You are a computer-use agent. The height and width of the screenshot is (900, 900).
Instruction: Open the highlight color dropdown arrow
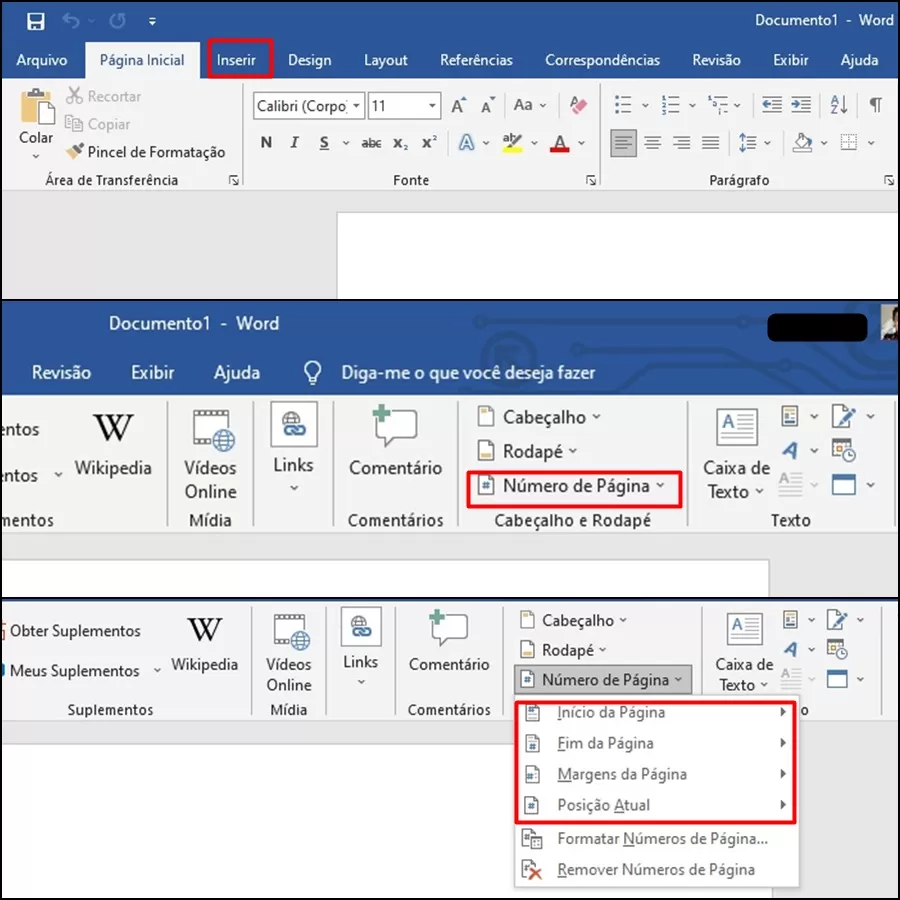[534, 143]
